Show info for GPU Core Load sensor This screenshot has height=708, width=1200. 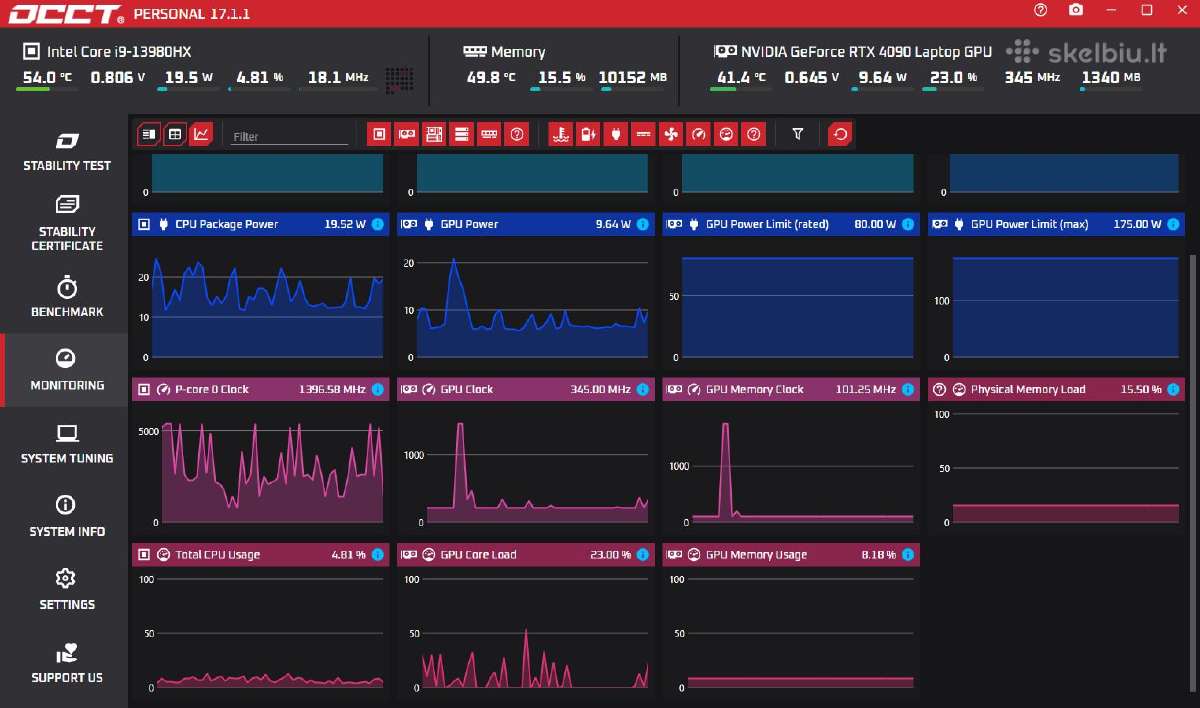click(x=642, y=554)
